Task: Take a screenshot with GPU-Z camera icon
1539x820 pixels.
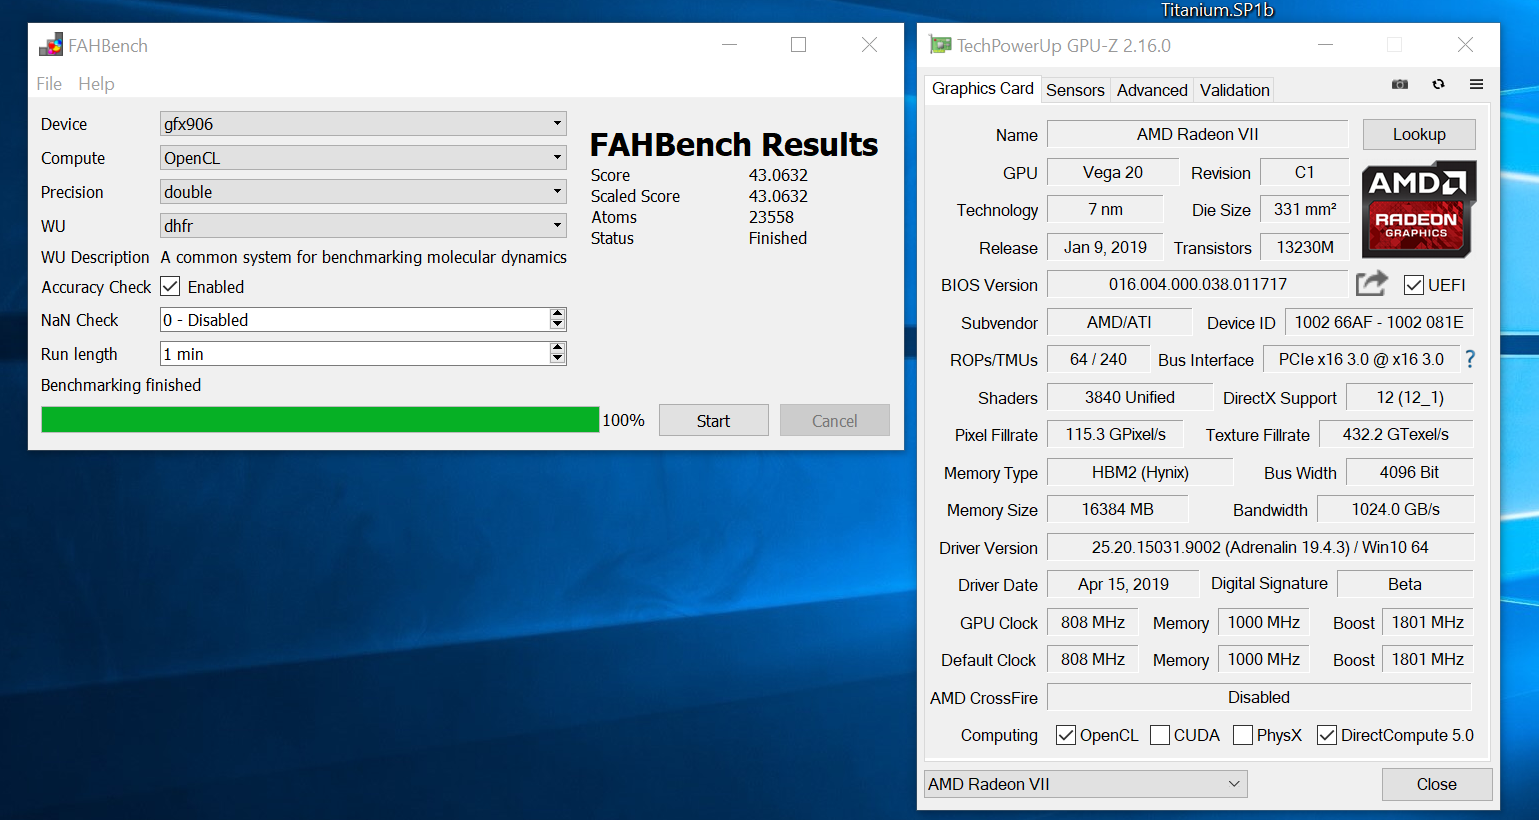Action: (1400, 84)
